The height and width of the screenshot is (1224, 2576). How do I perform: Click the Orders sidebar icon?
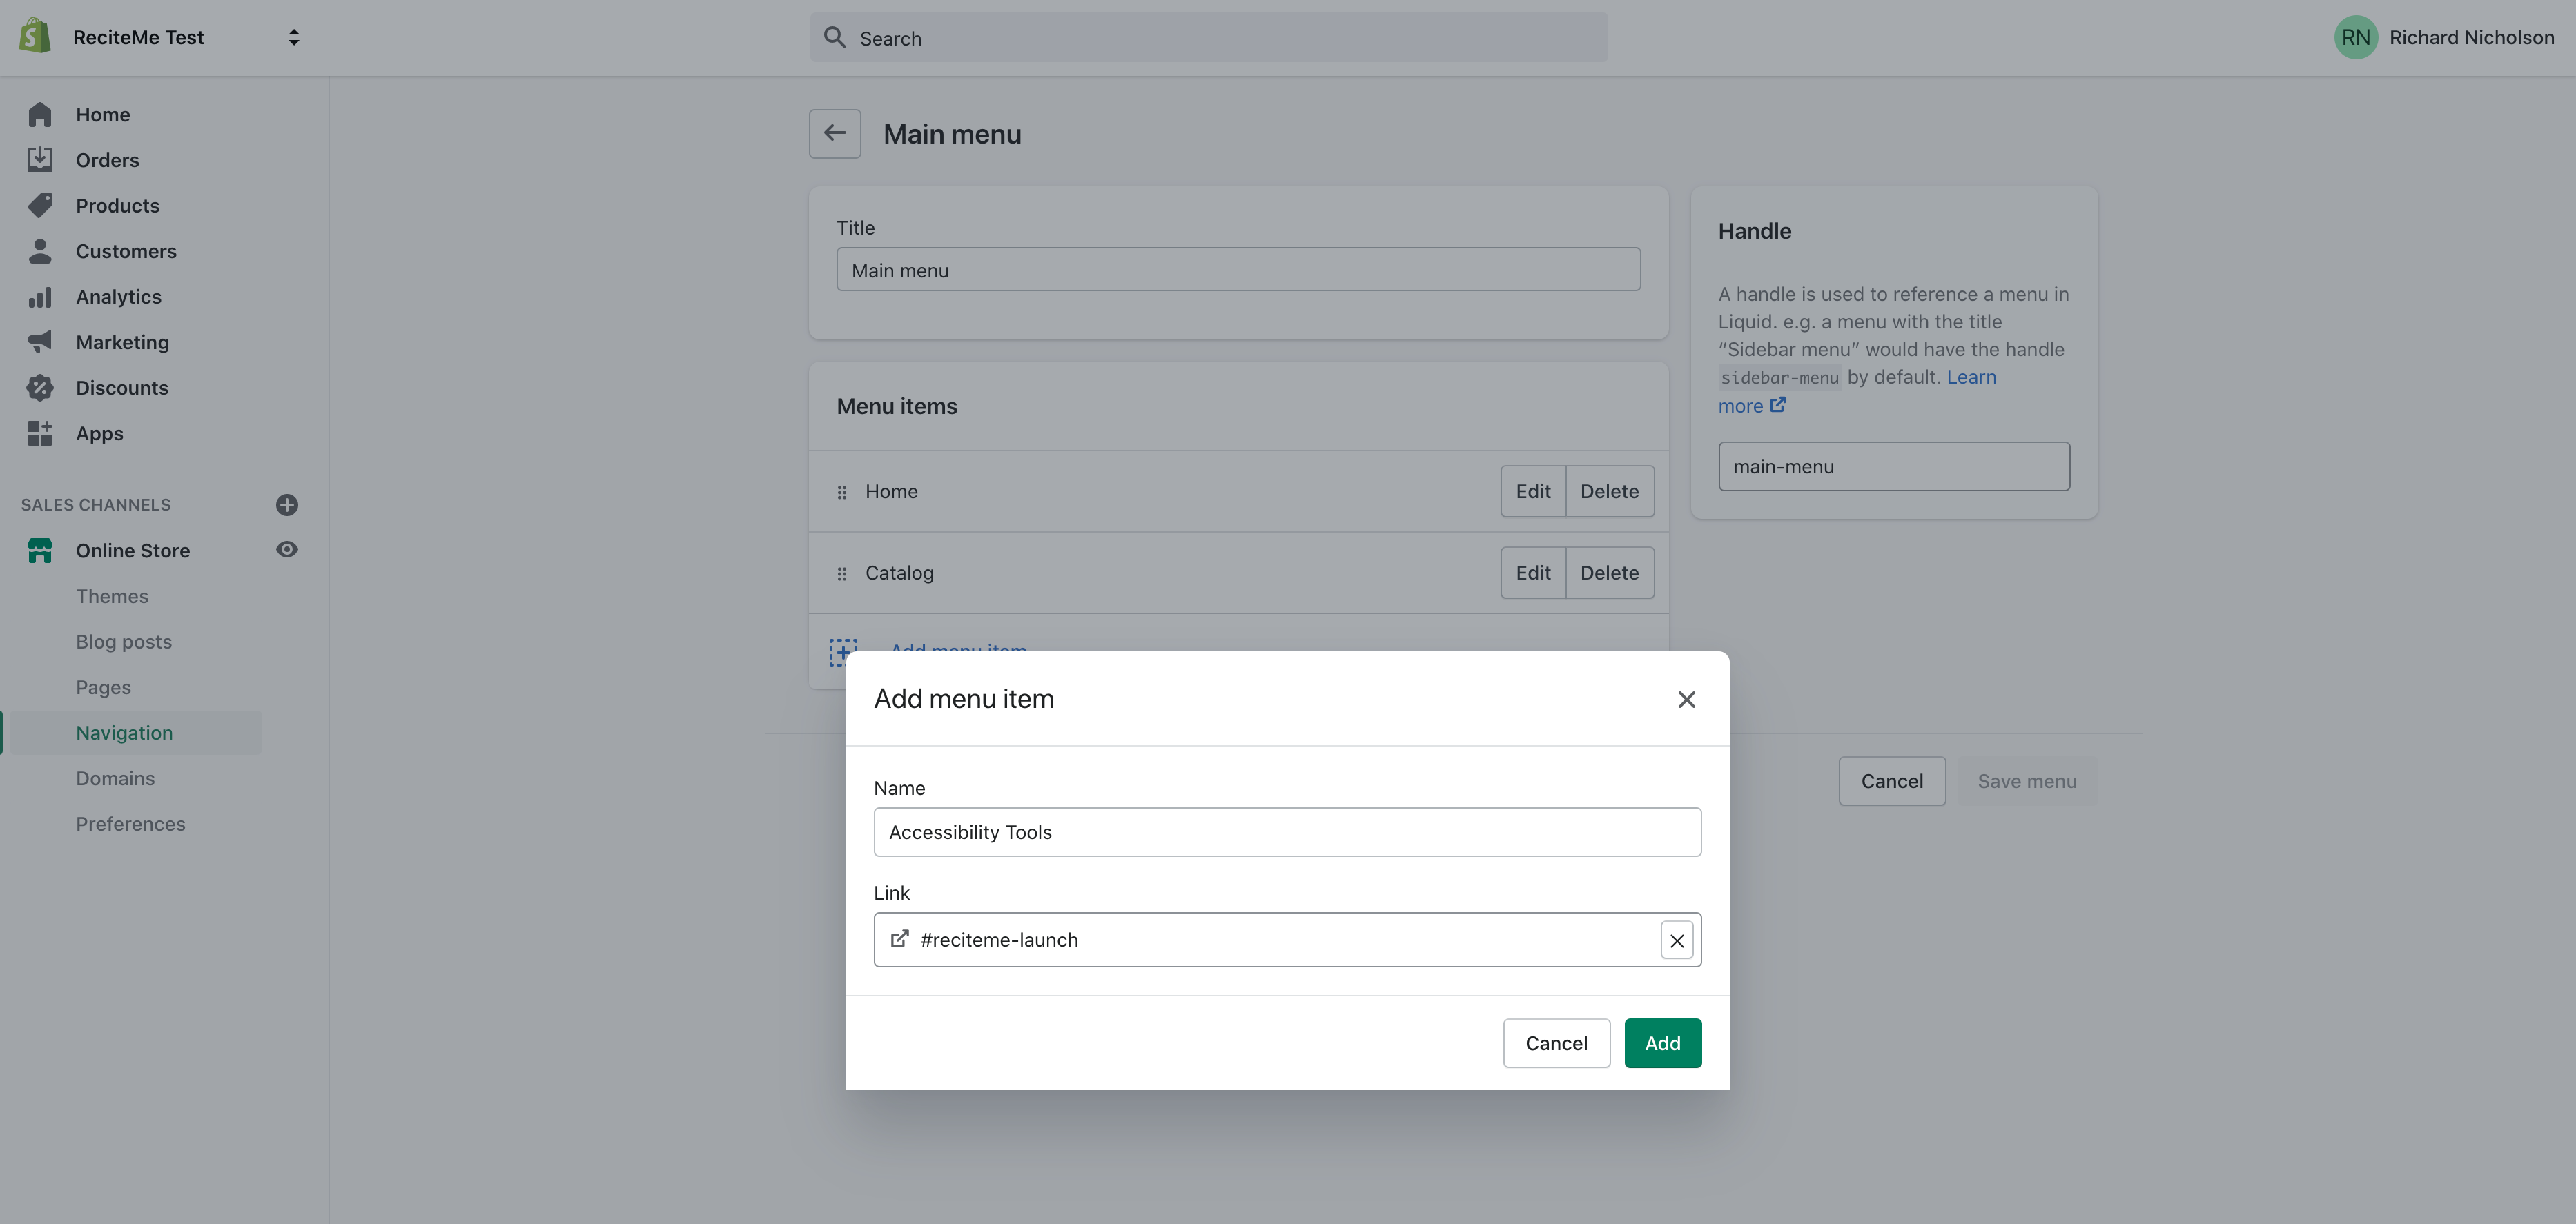click(40, 160)
